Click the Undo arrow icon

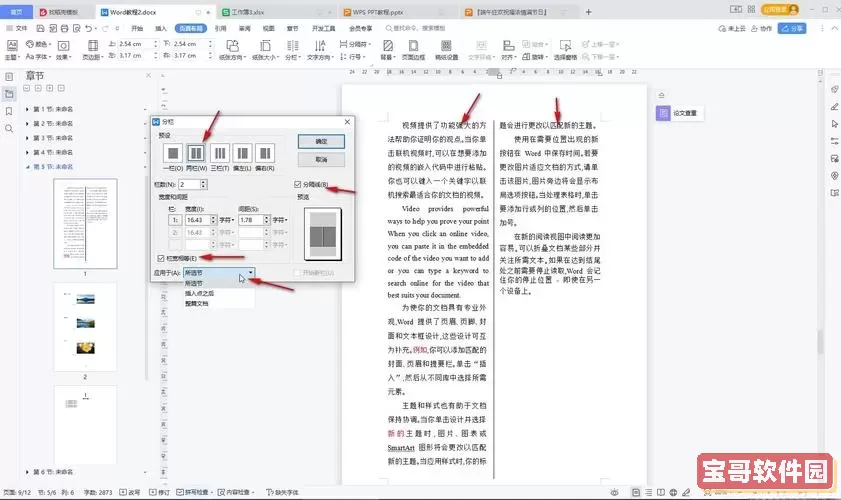[x=88, y=28]
